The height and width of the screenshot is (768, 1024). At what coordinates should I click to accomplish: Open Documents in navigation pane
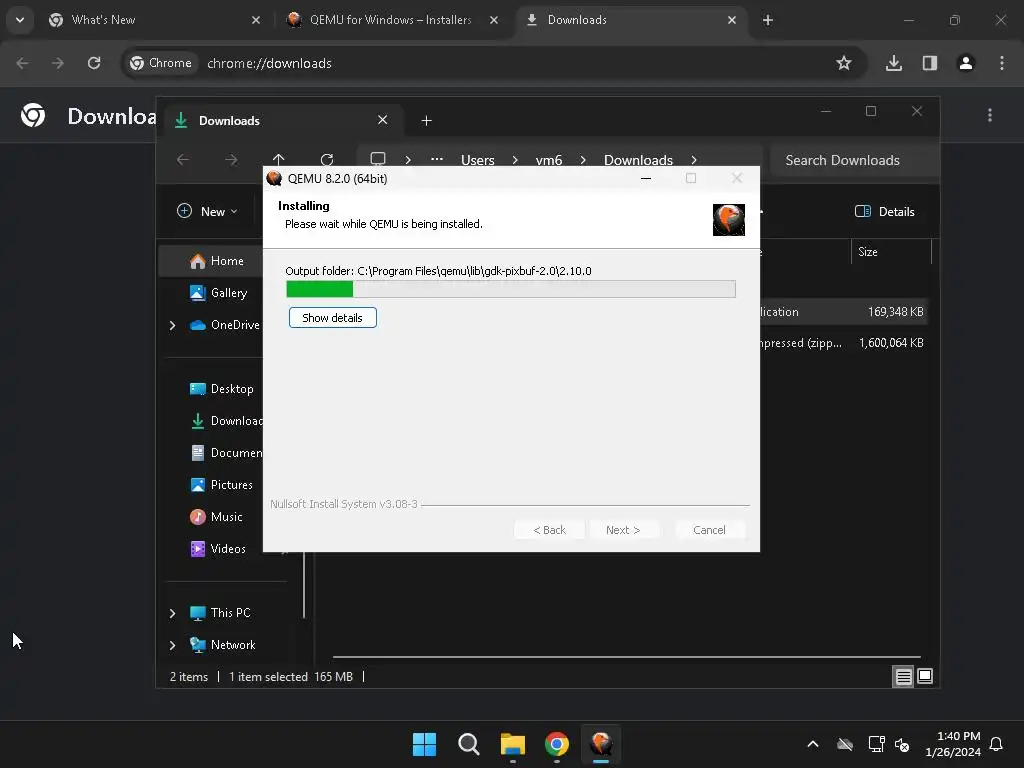coord(225,453)
